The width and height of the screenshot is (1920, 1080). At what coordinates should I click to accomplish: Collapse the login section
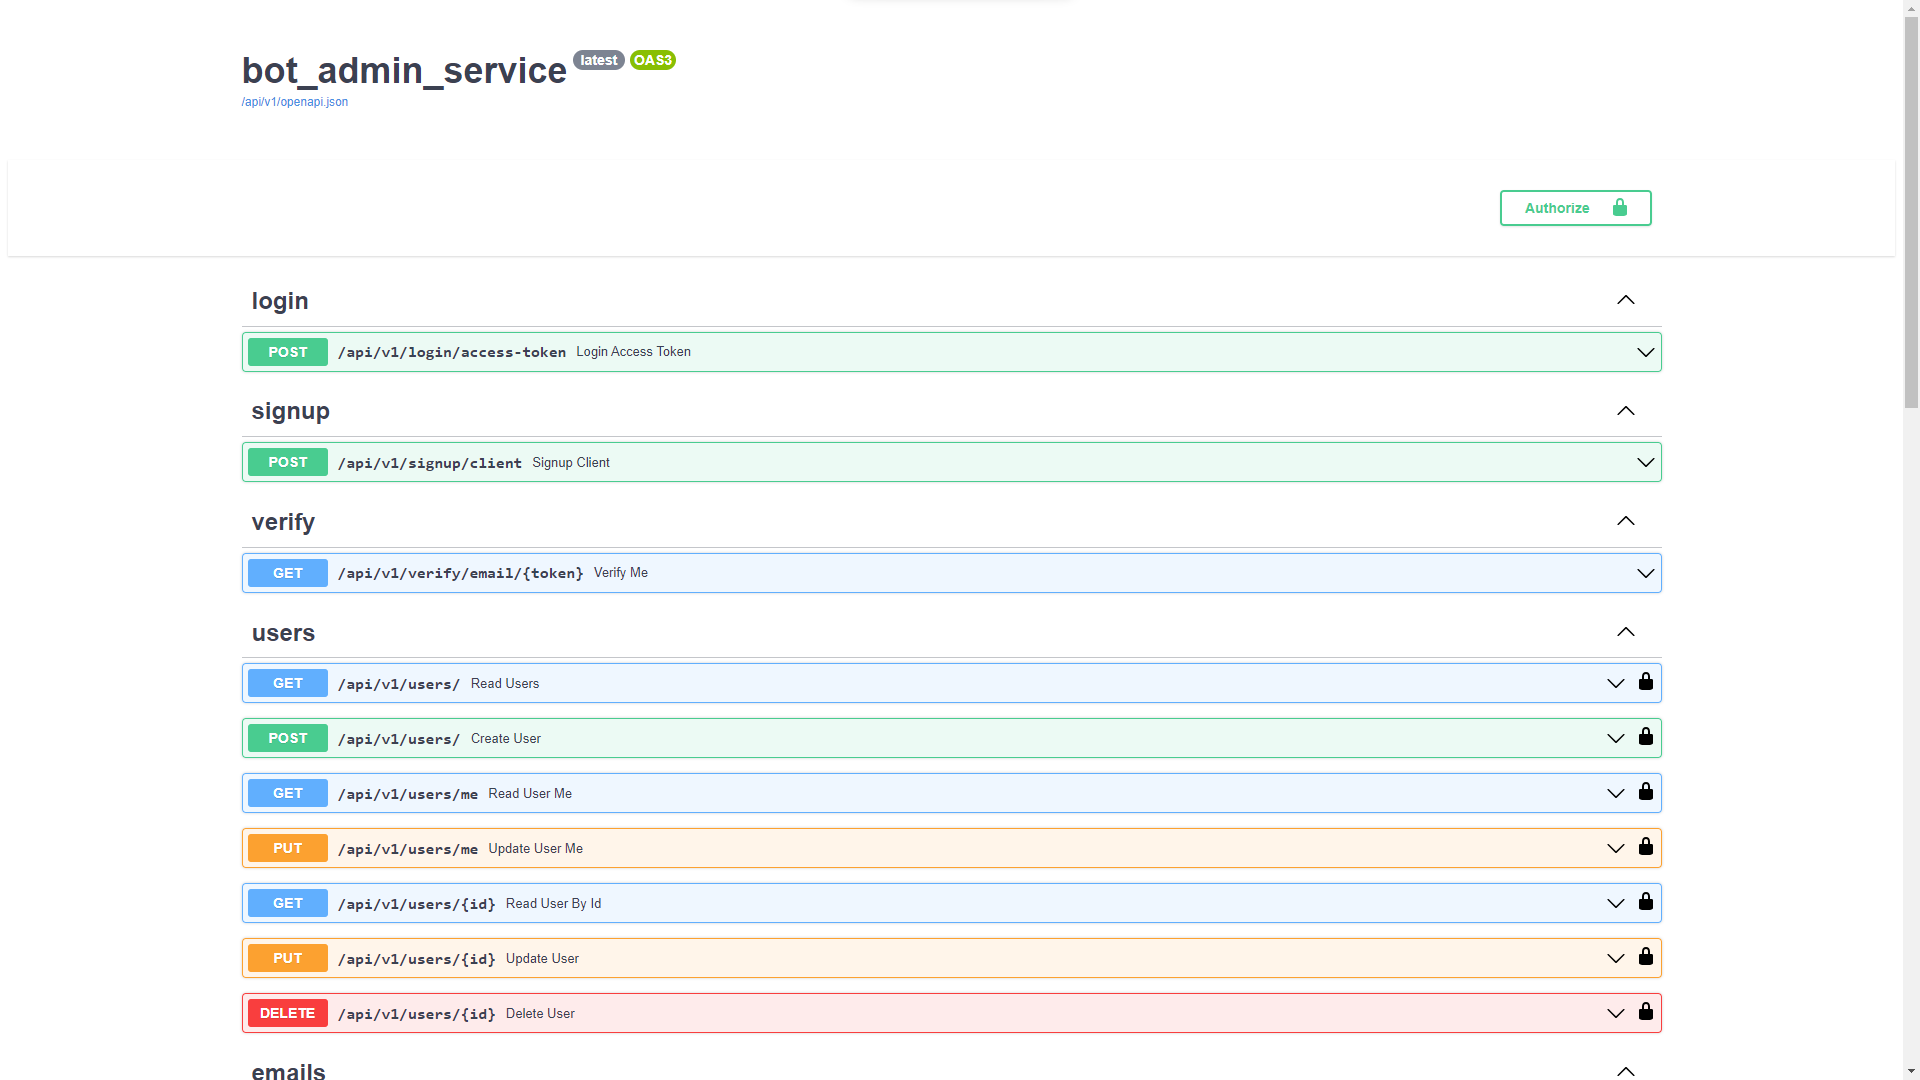tap(1625, 300)
